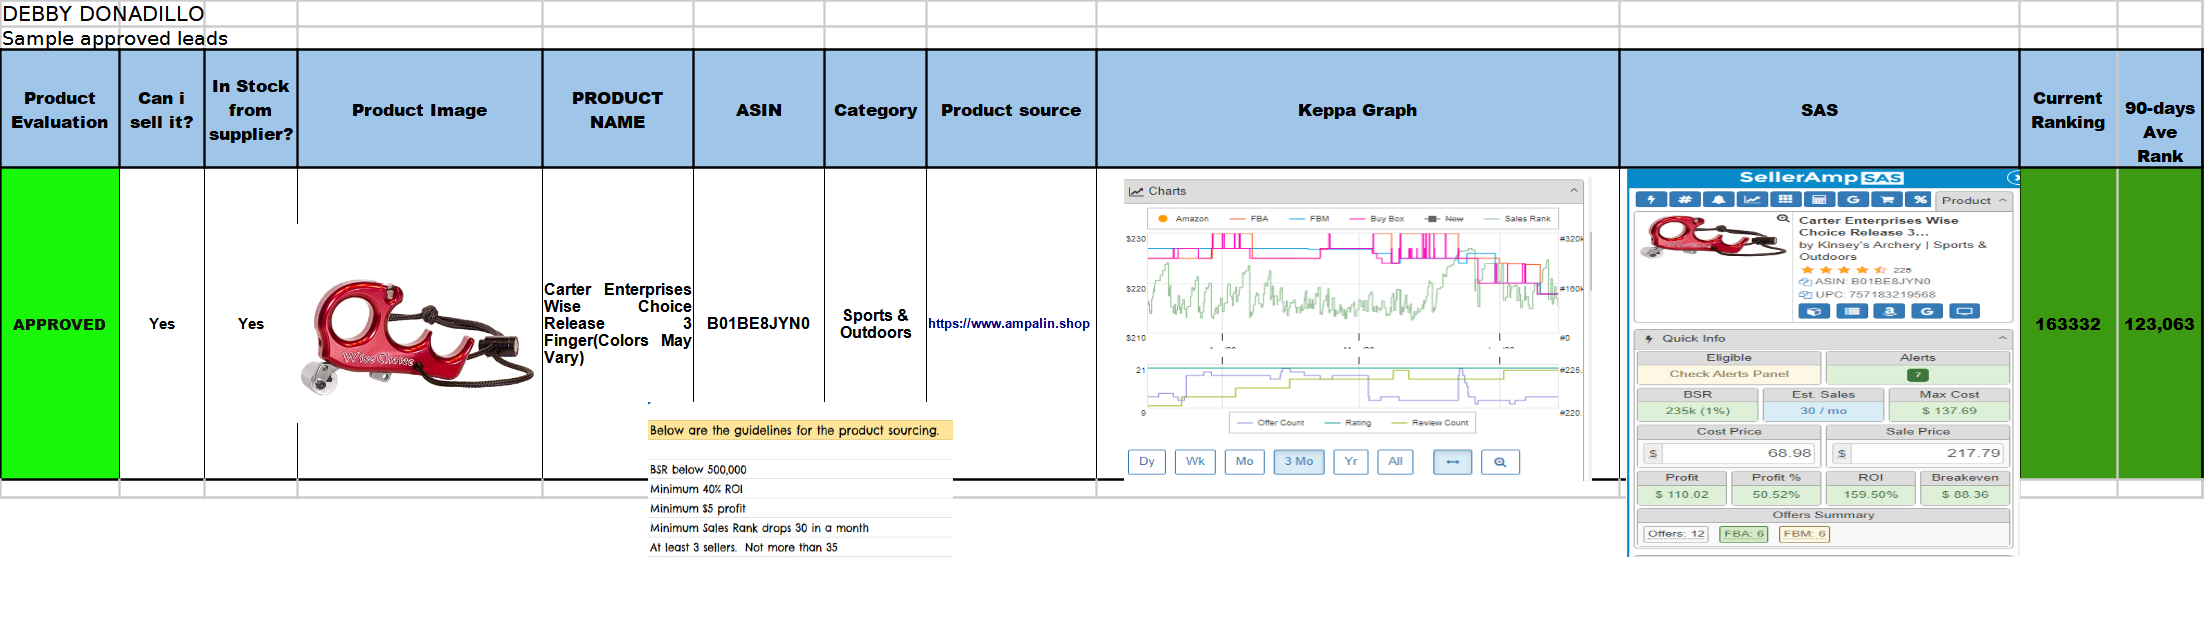Click the magnifier zoom icon on SAS product image
This screenshot has height=628, width=2210.
[x=1782, y=219]
